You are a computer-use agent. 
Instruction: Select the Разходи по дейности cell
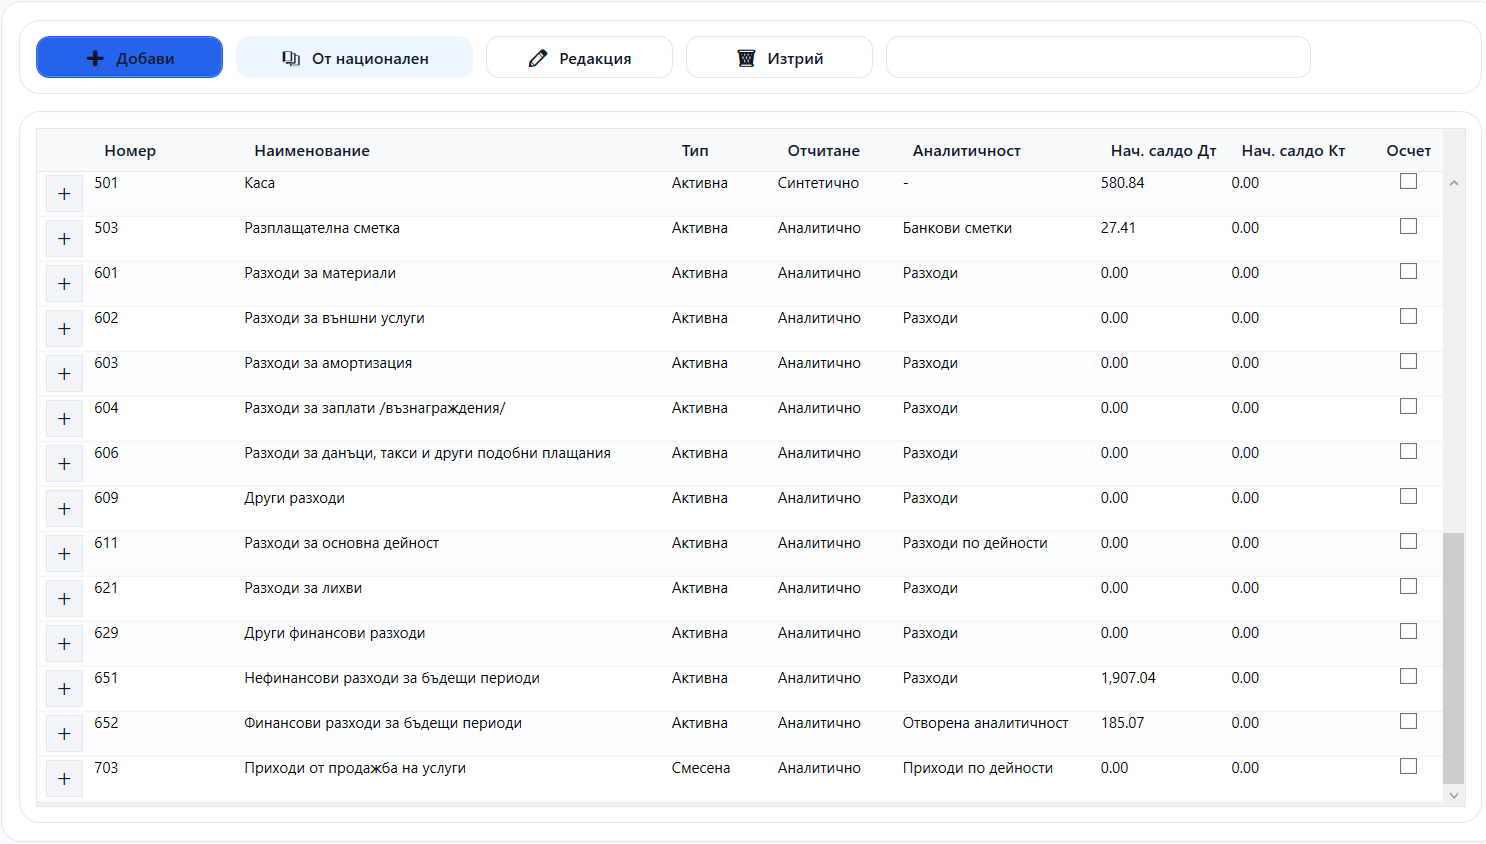tap(975, 543)
